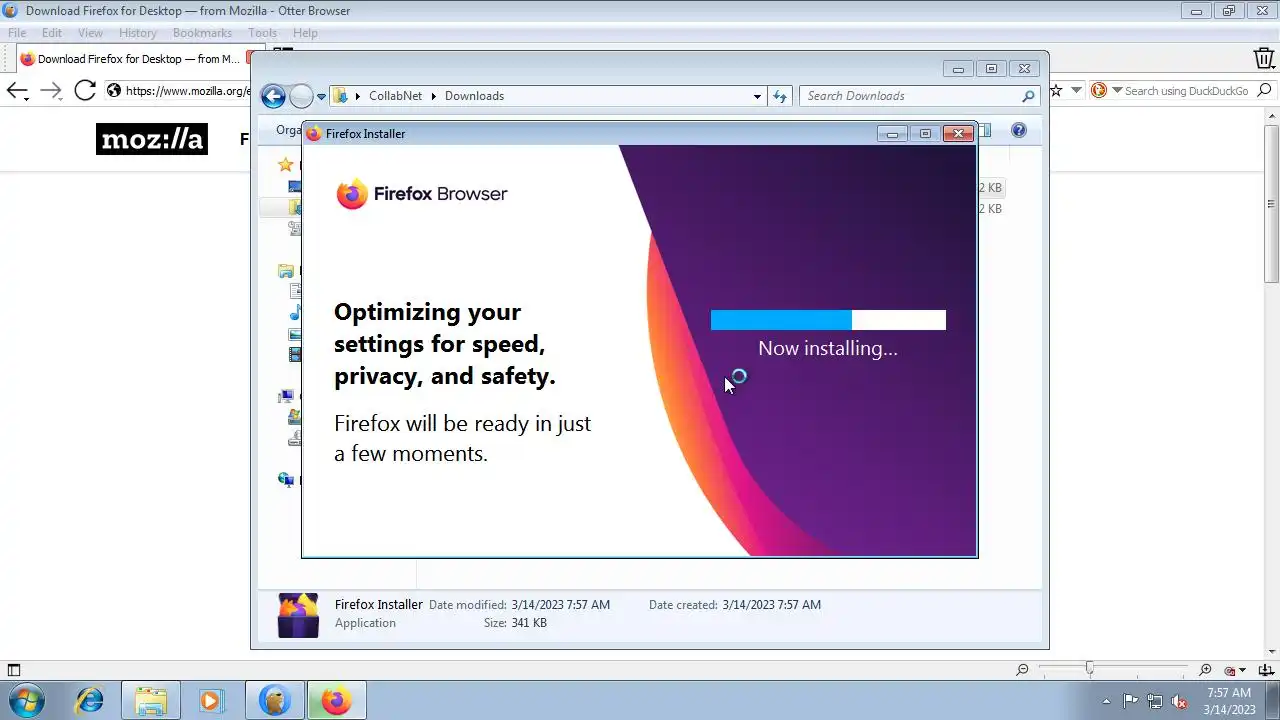Click the Firefox install progress bar

click(828, 320)
